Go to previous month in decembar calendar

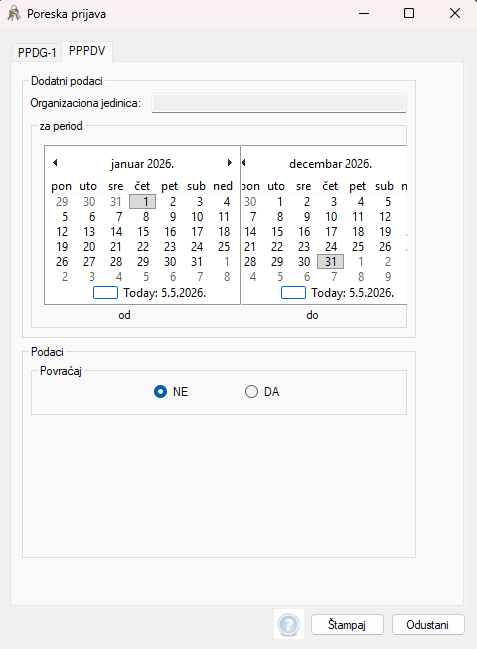244,163
